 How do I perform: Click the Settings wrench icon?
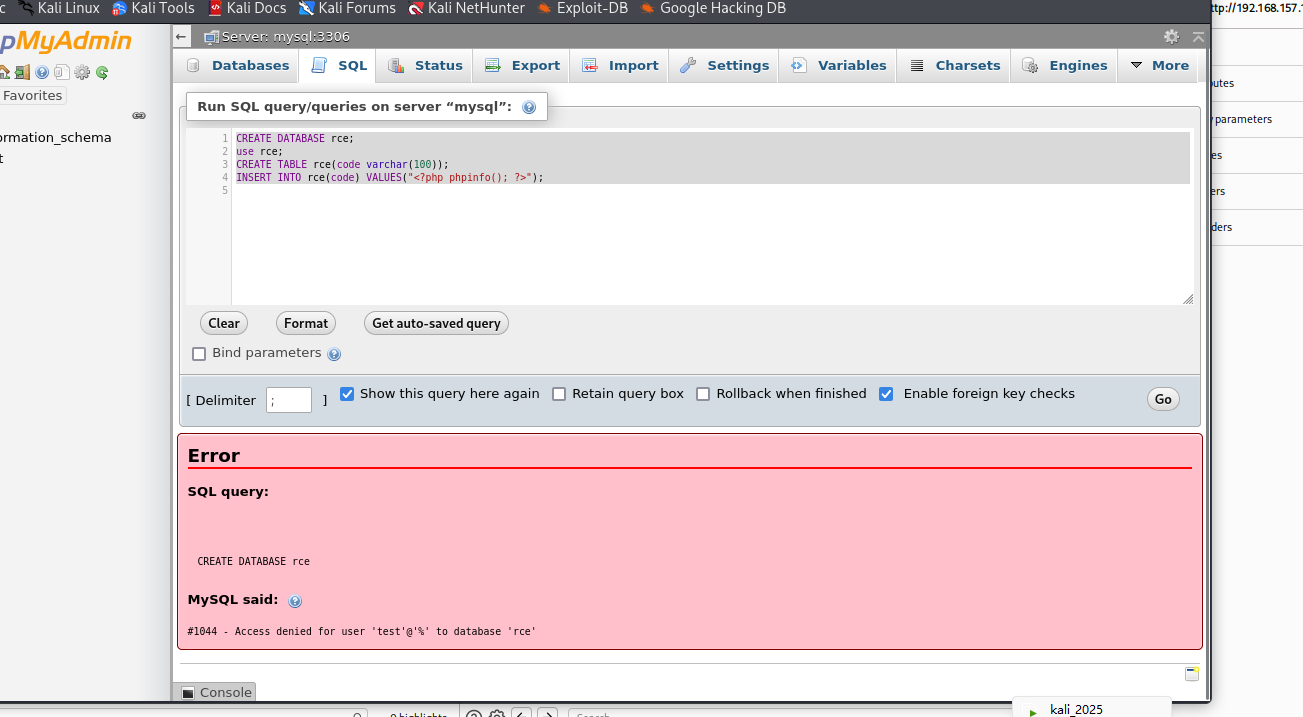[688, 66]
